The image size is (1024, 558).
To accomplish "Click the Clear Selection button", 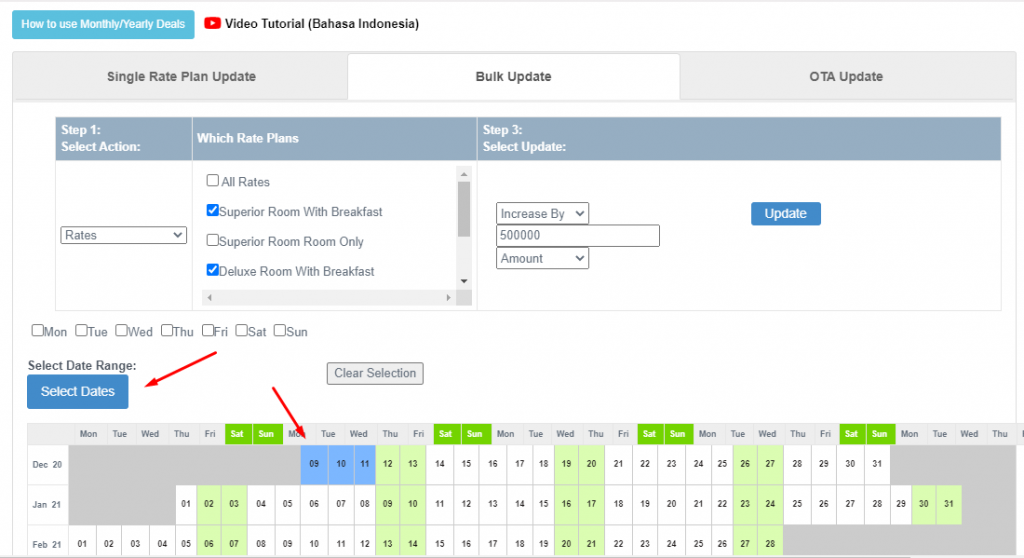I will 375,373.
